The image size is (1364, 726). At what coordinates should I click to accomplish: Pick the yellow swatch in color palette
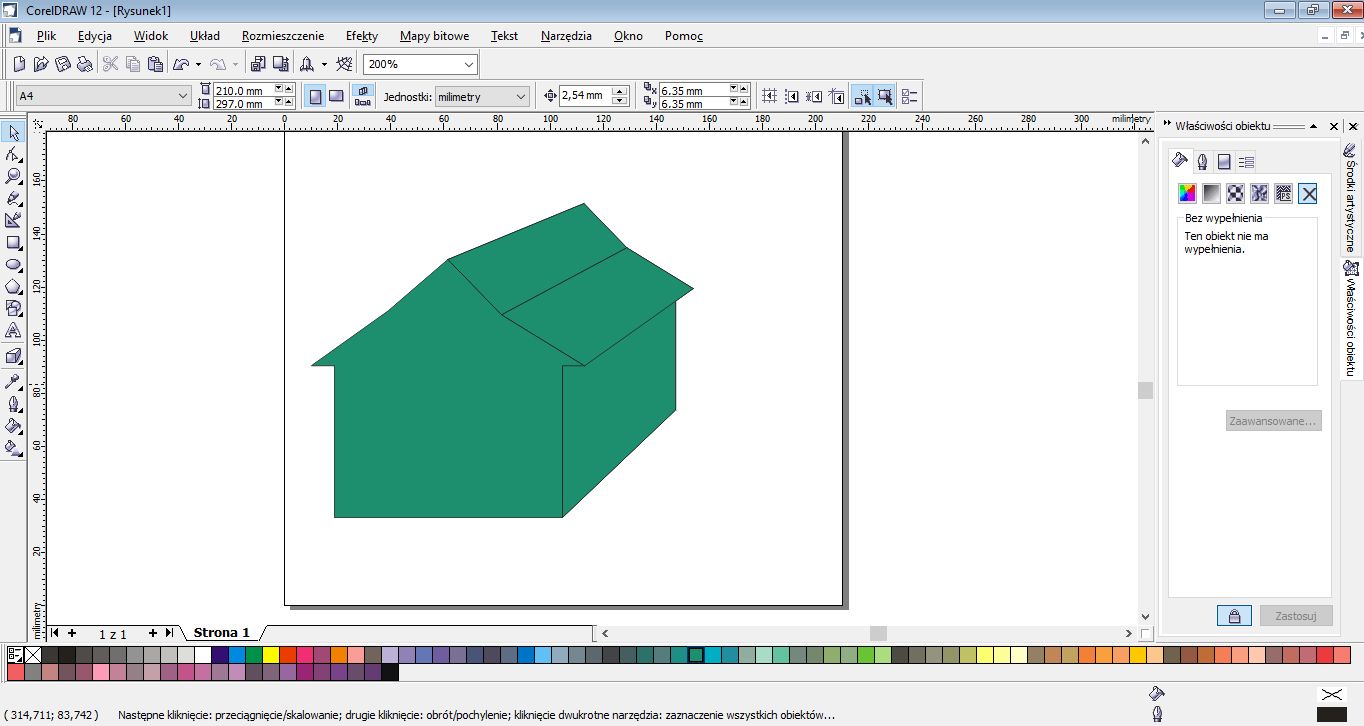tap(270, 655)
